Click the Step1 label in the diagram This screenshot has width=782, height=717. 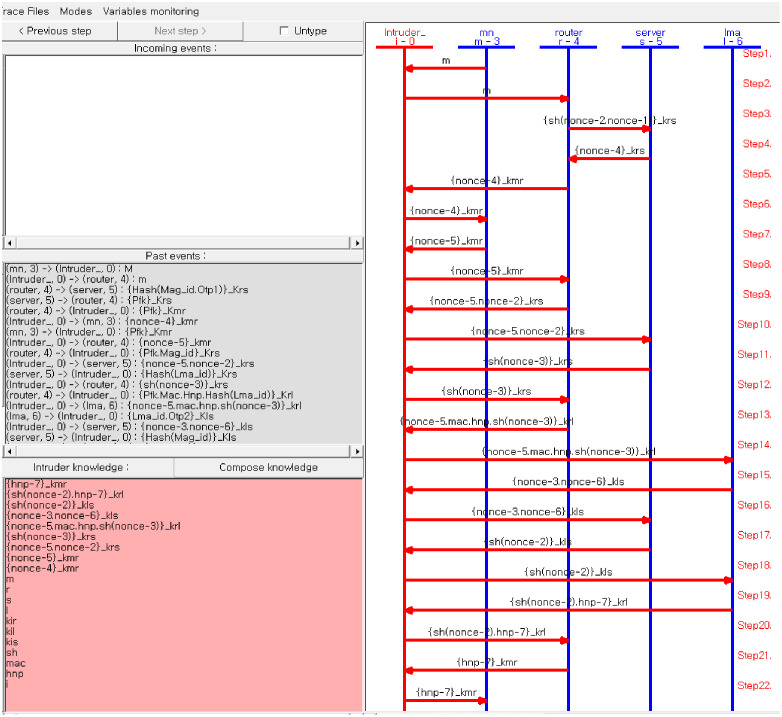click(x=756, y=54)
